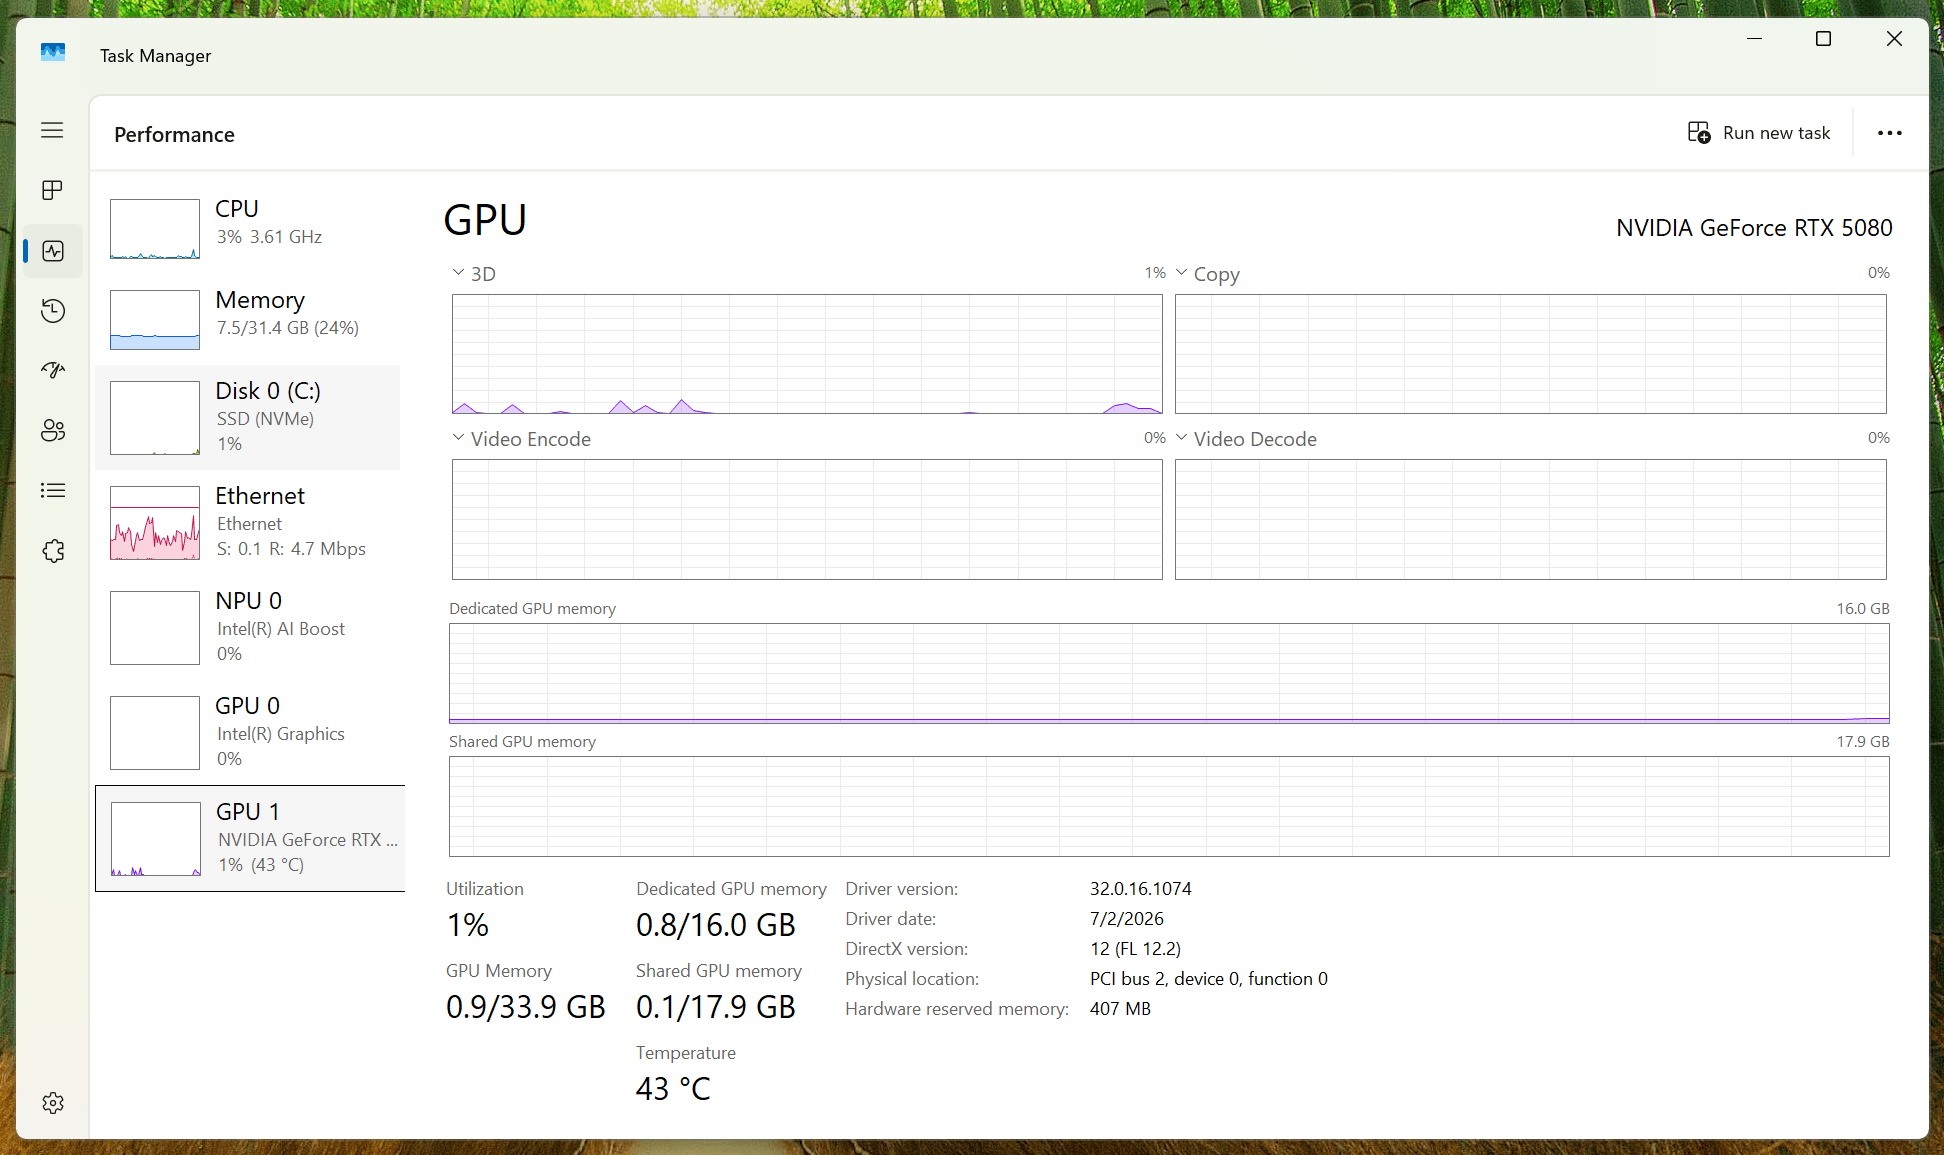The image size is (1944, 1155).
Task: Click the NVIDIA GeForce RTX 5080 title
Action: [x=1754, y=228]
